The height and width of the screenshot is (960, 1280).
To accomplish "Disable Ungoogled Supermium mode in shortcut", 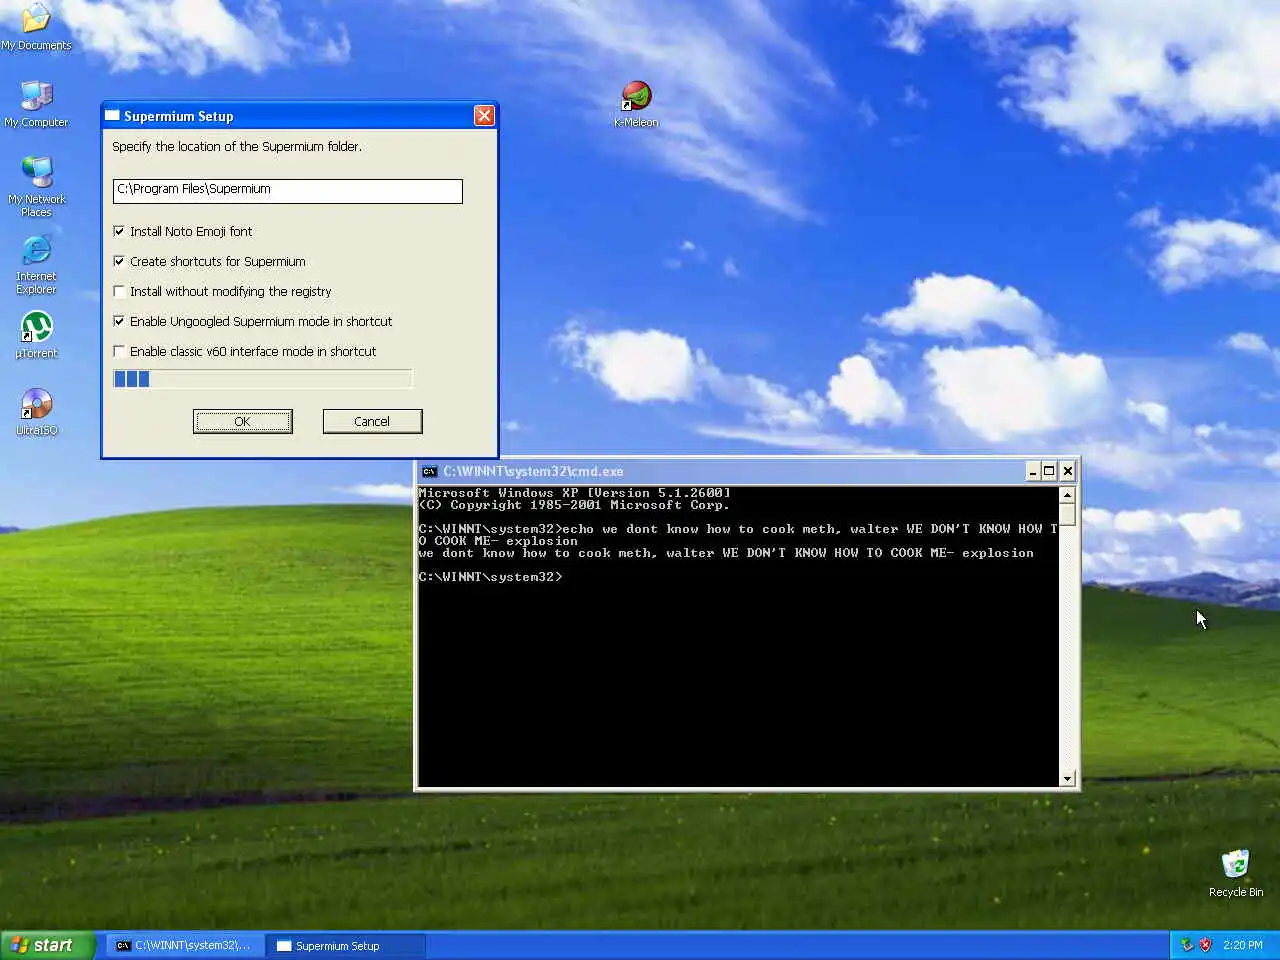I will pyautogui.click(x=119, y=321).
